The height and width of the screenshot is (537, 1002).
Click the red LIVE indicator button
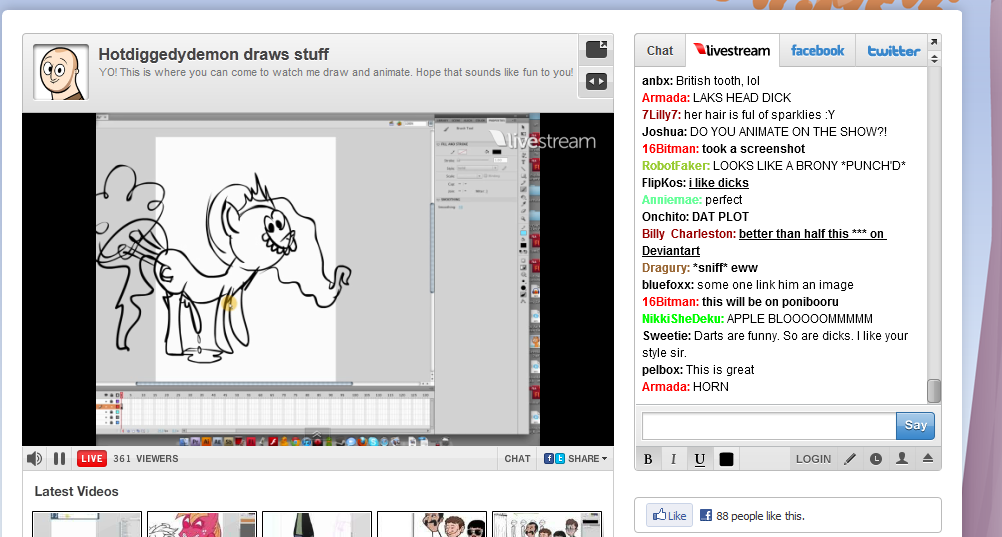coord(92,459)
